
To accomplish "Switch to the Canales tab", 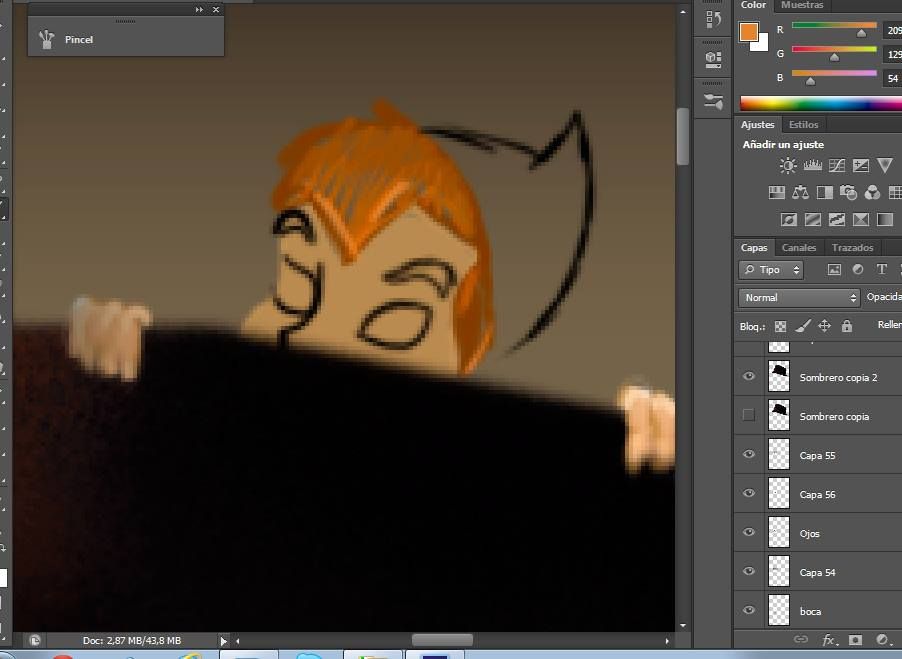I will (798, 247).
